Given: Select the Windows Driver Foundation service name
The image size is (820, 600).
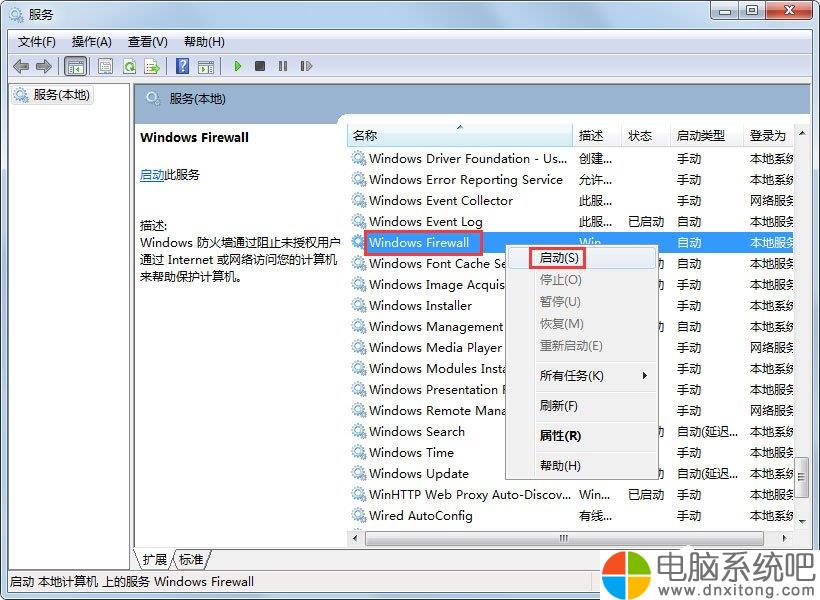Looking at the screenshot, I should pos(468,159).
